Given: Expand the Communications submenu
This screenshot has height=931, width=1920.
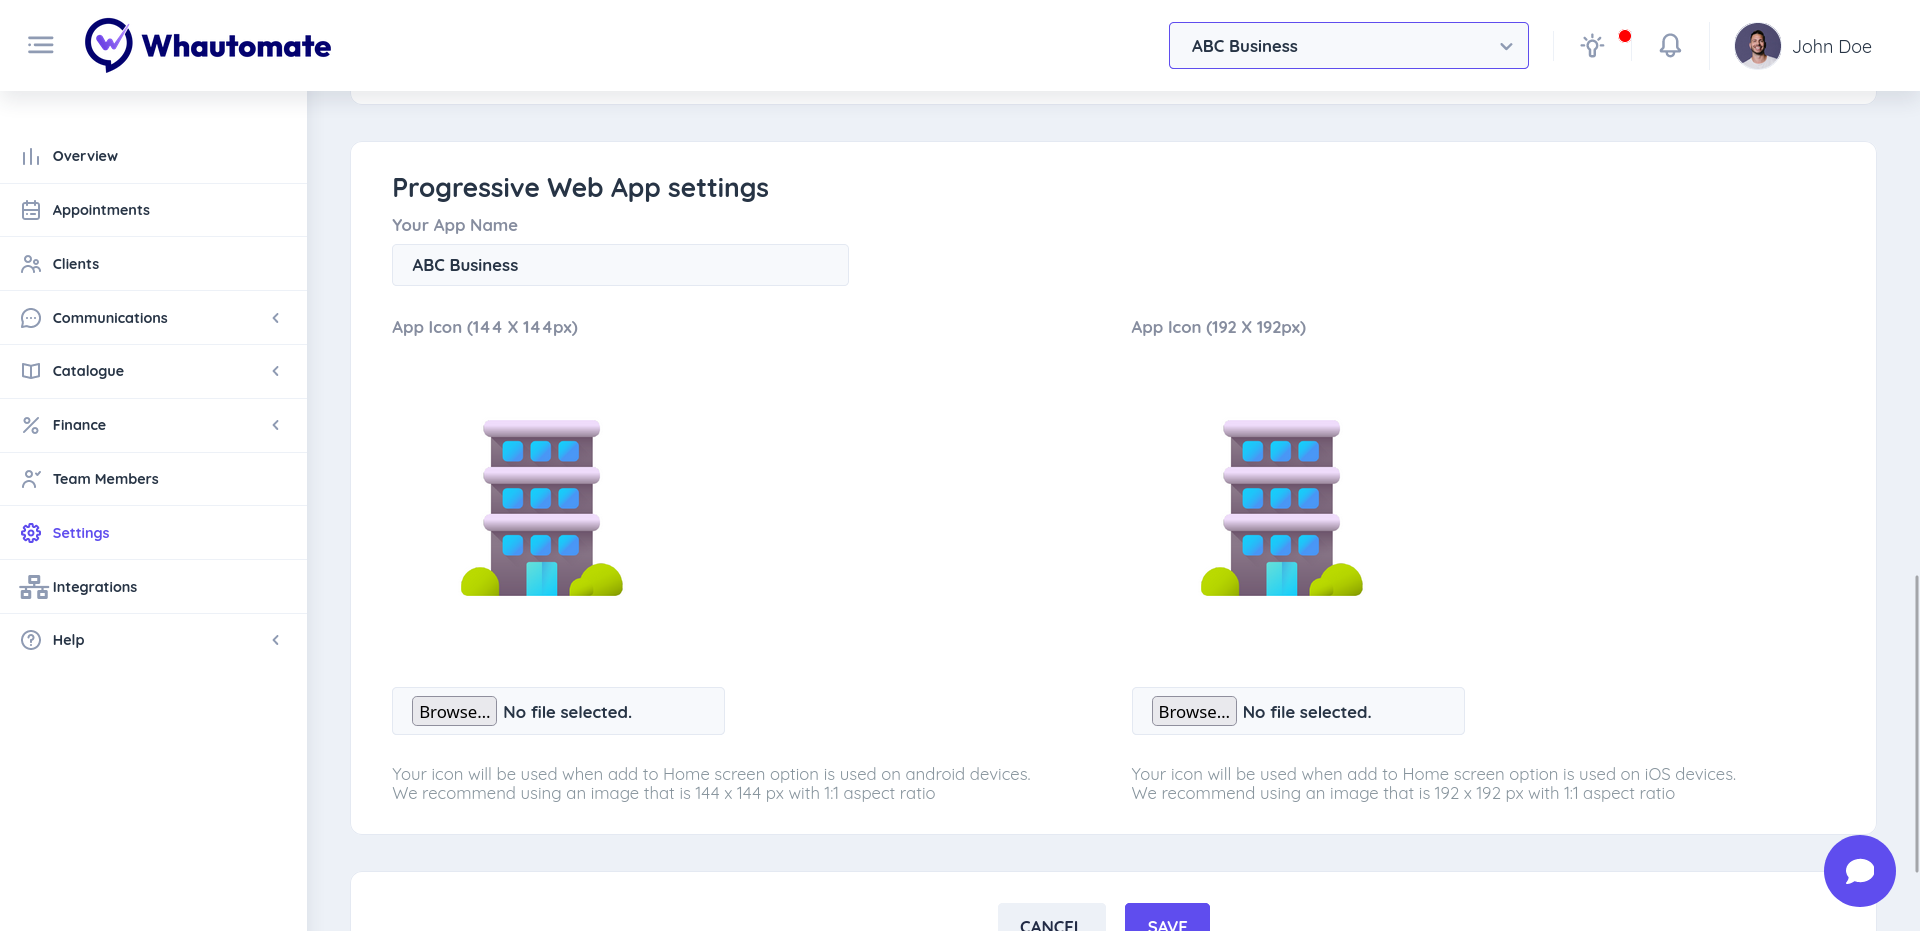Looking at the screenshot, I should click(x=275, y=318).
